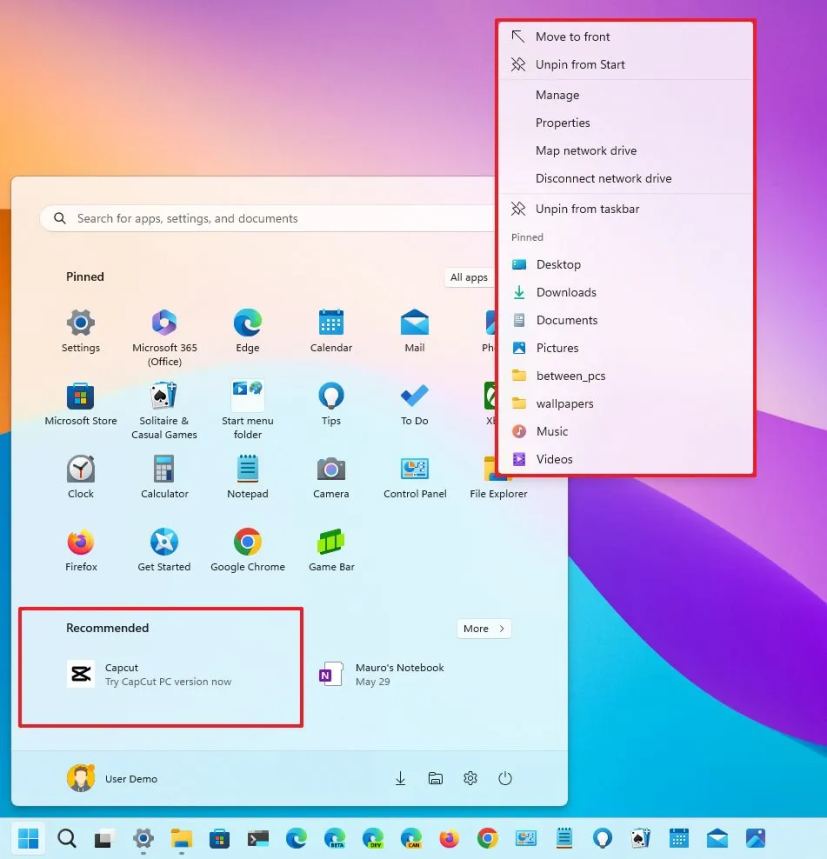Viewport: 827px width, 859px height.
Task: Launch Solitaire & Casual Games
Action: coord(164,411)
